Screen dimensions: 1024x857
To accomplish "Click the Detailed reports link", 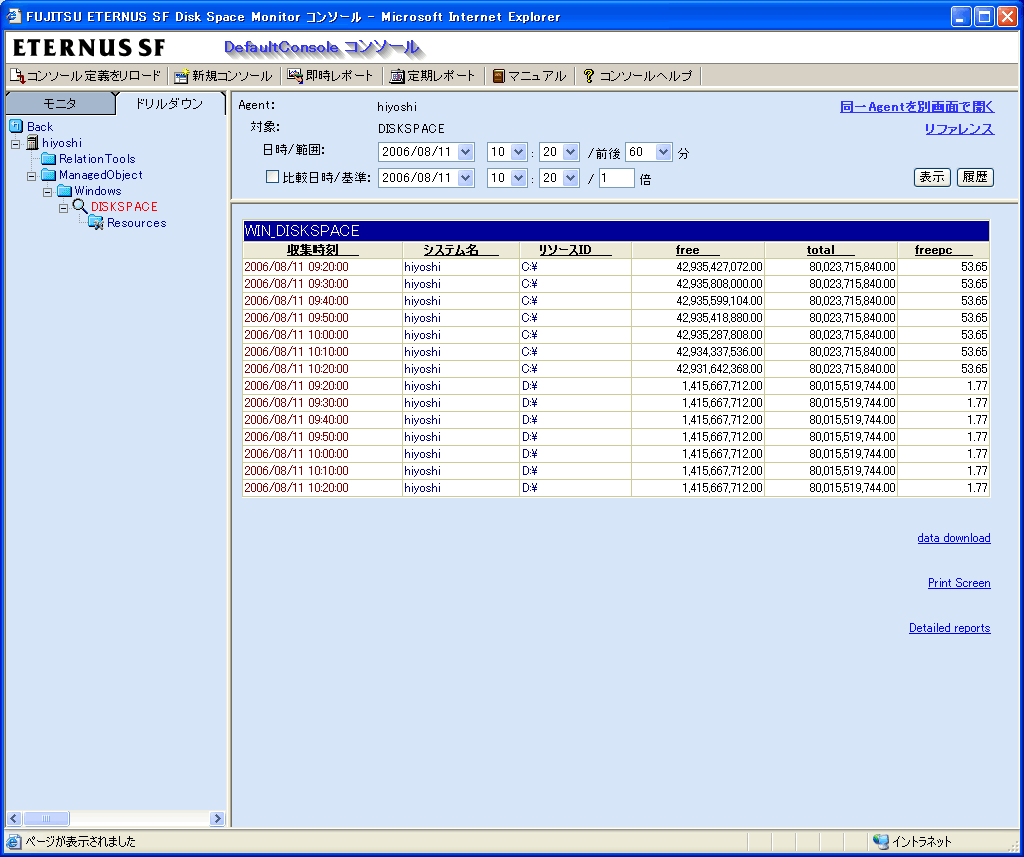I will tap(950, 628).
